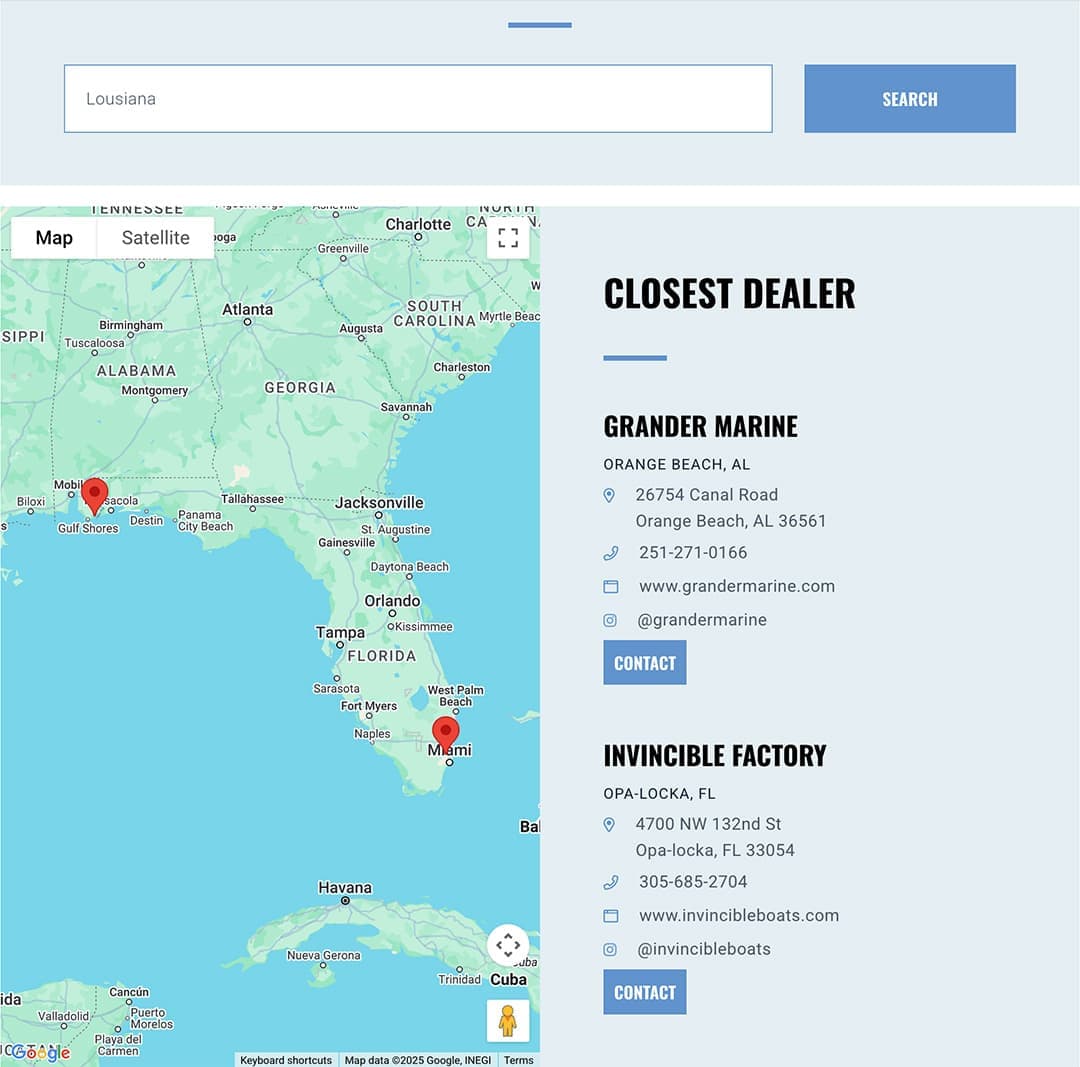Select address 26754 Canal Road
Screen dimensions: 1080x1067
[707, 495]
